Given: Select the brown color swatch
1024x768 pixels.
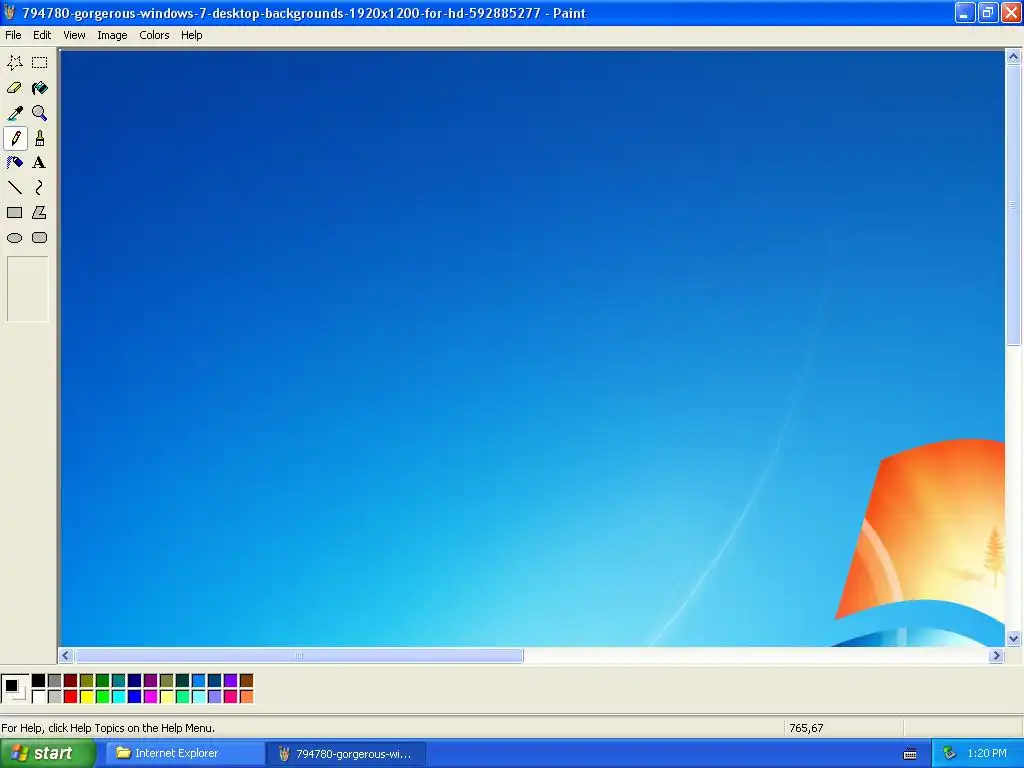Looking at the screenshot, I should point(246,681).
